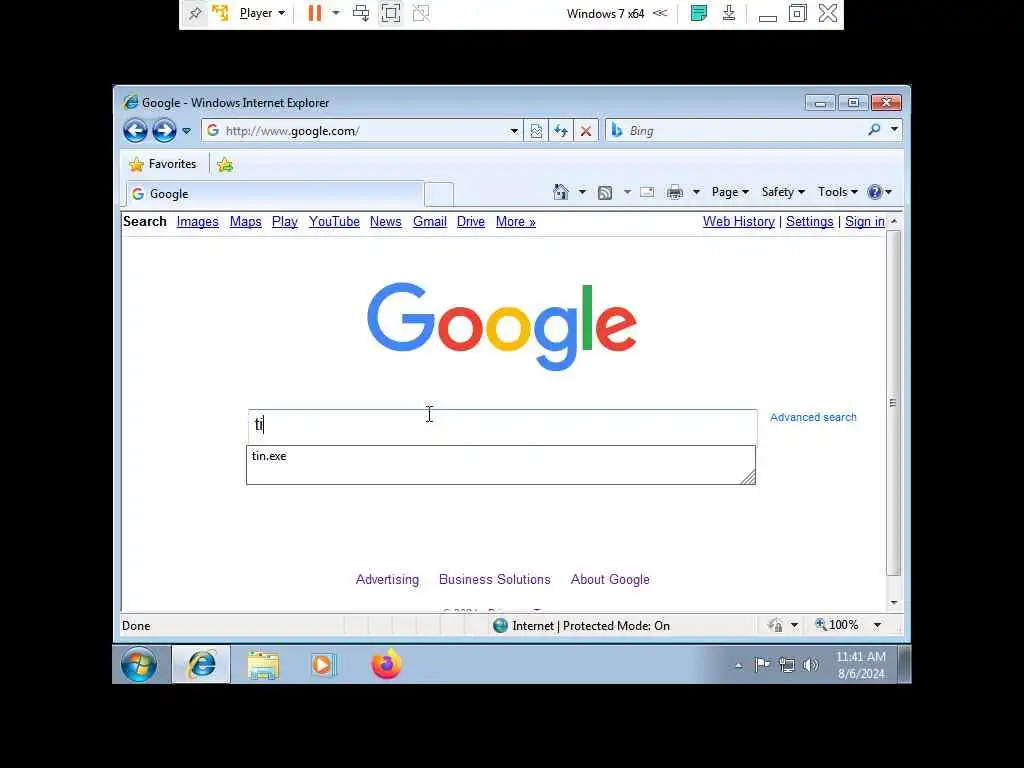Expand Home button dropdown arrow

[582, 192]
